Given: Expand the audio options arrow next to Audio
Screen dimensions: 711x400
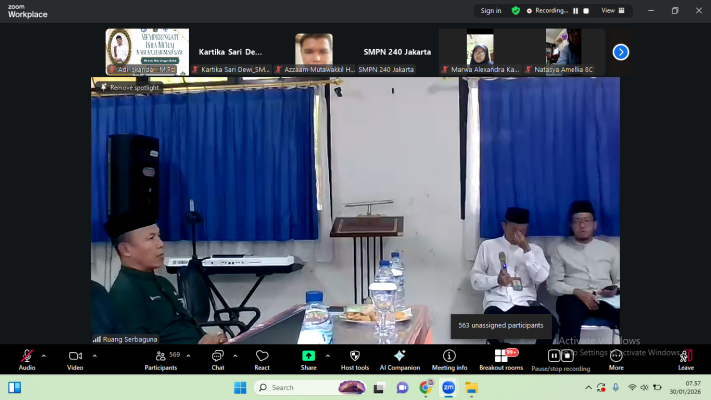Looking at the screenshot, I should point(43,355).
